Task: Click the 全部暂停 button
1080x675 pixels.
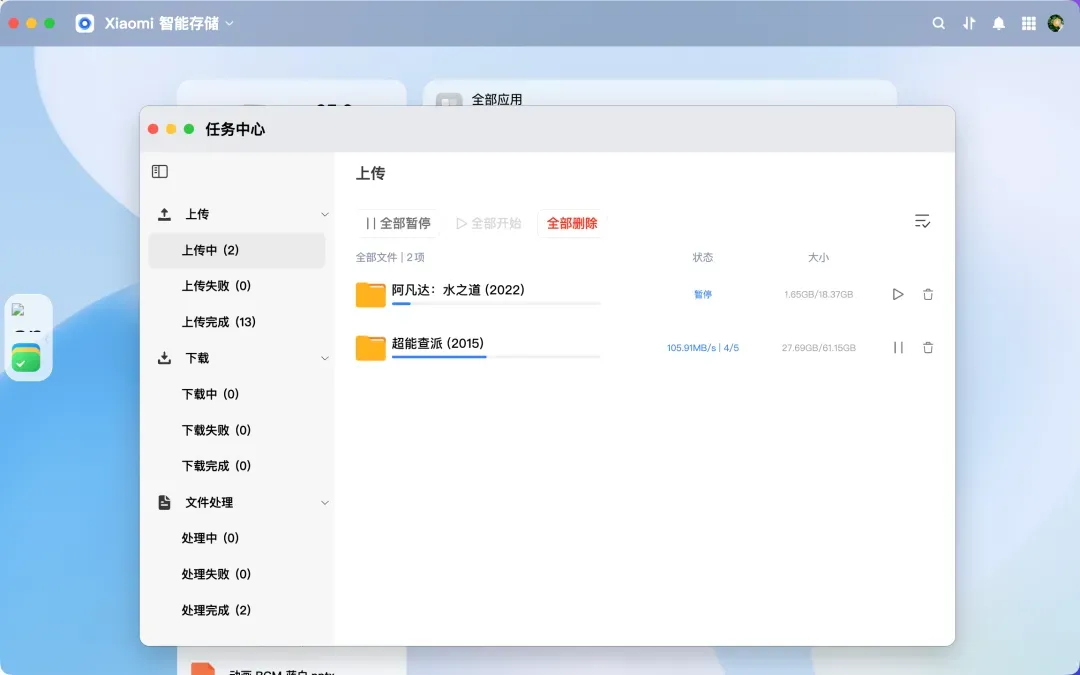Action: 398,223
